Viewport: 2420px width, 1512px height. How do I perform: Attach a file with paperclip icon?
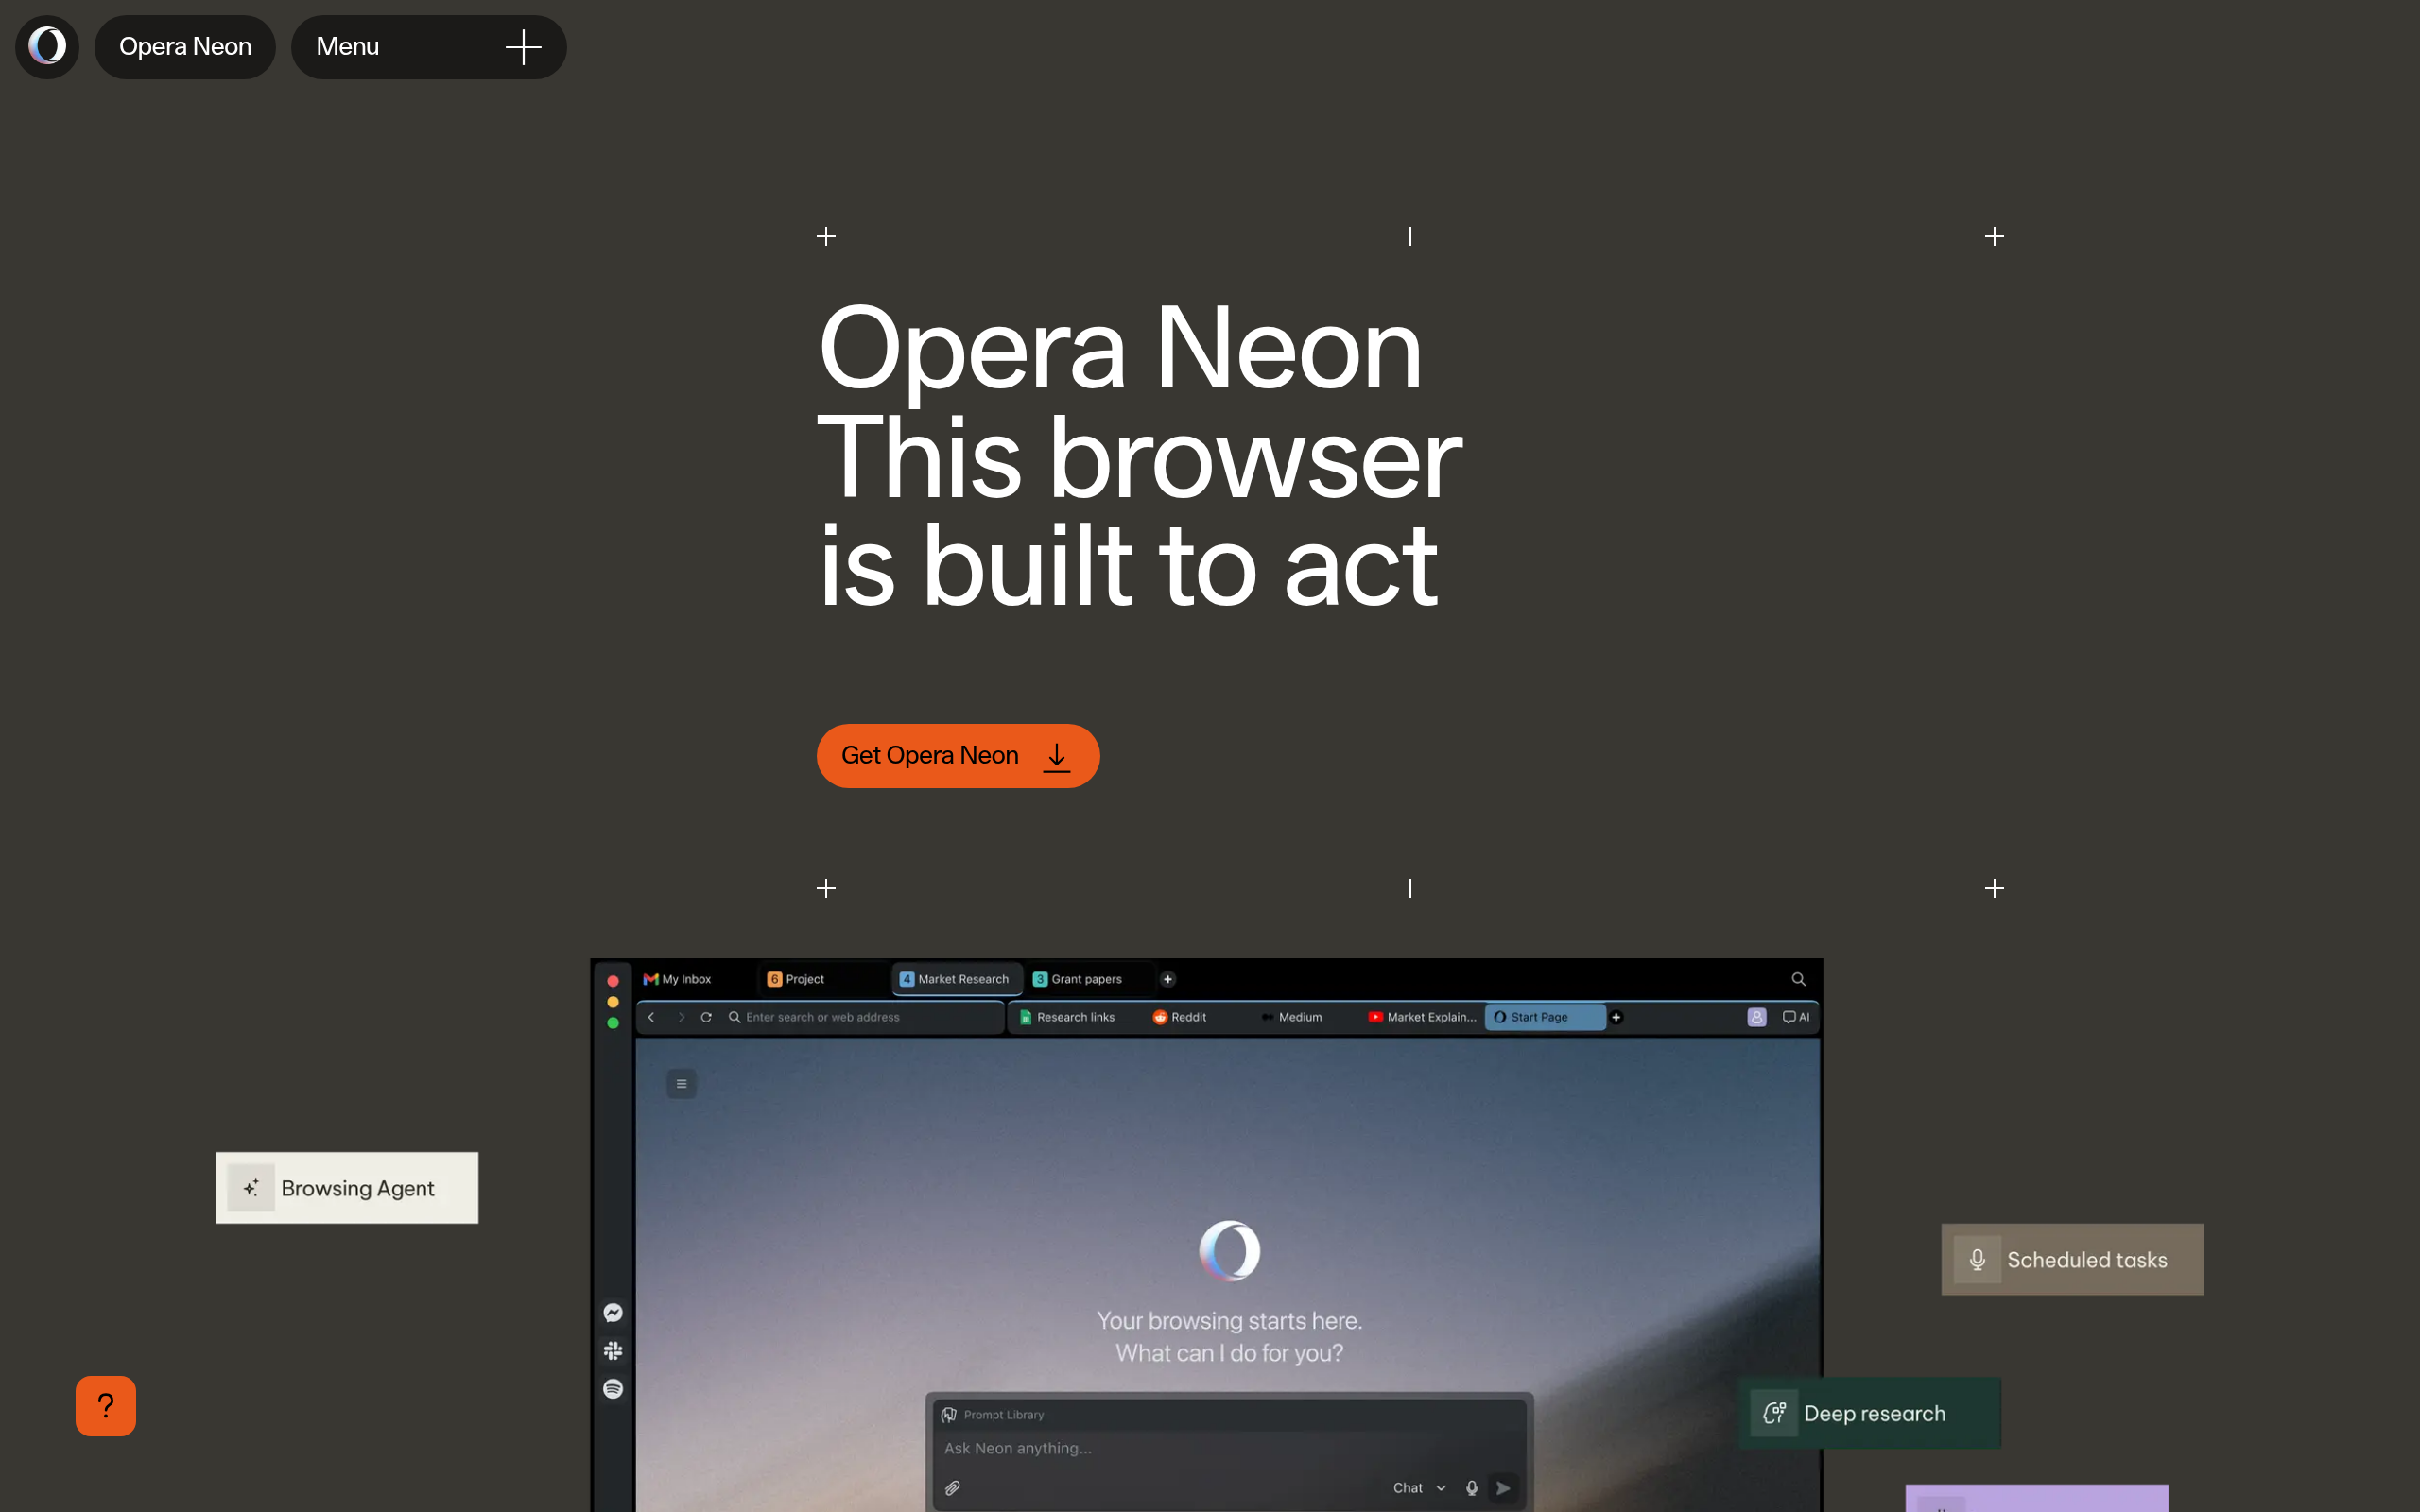[x=953, y=1488]
